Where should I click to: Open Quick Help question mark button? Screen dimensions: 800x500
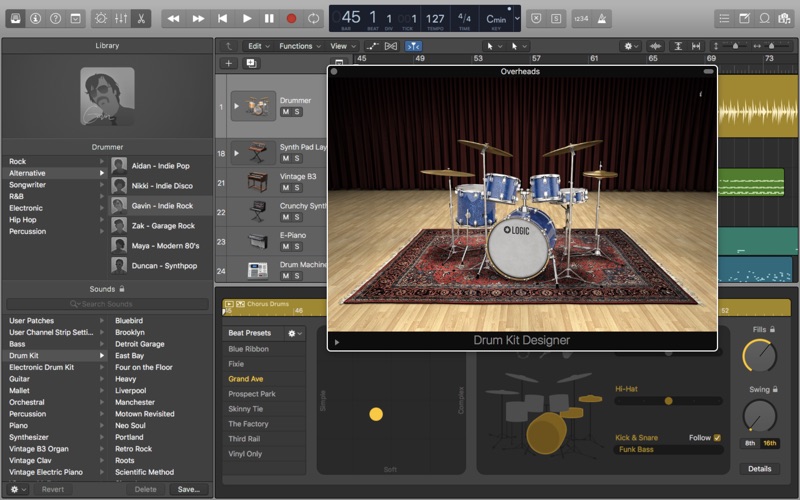55,19
